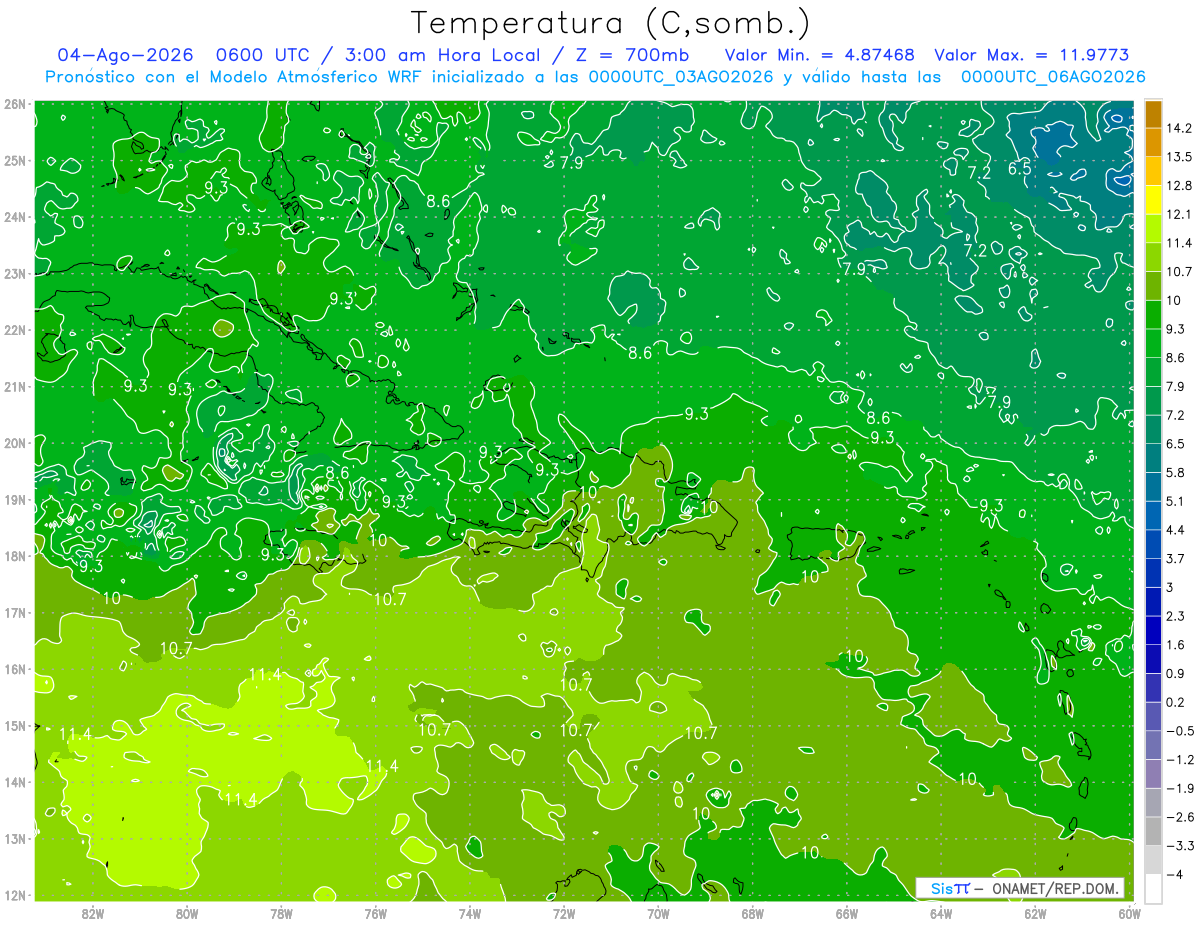This screenshot has height=927, width=1200.
Task: Click the latitude label "23N"
Action: pos(15,273)
